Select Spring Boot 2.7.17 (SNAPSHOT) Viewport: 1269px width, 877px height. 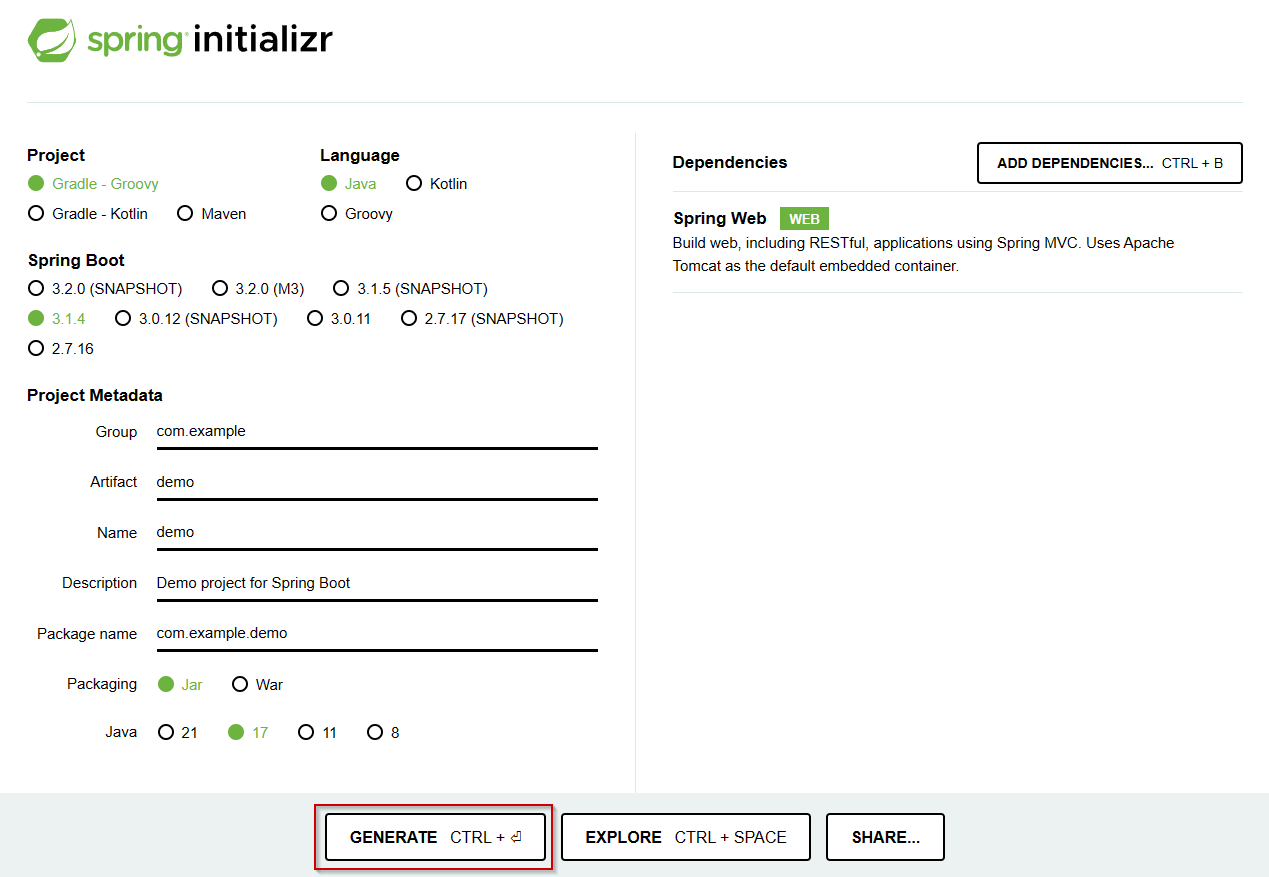[482, 319]
